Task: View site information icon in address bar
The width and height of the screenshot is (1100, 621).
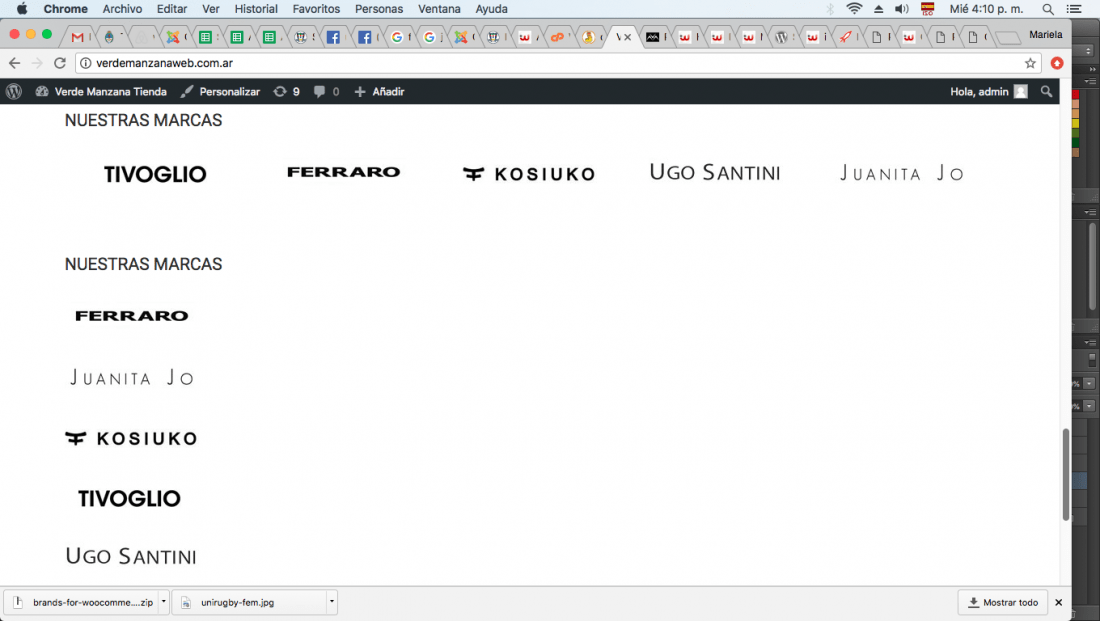Action: (86, 63)
